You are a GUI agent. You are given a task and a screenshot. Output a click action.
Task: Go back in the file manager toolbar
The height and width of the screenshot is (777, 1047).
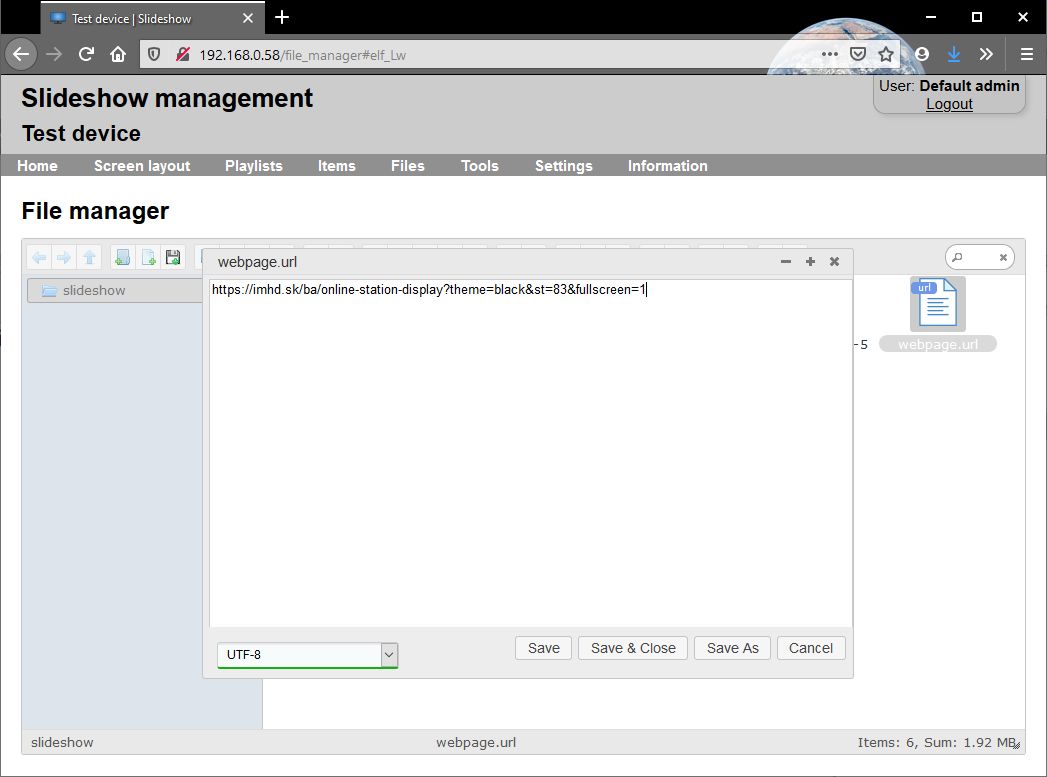point(39,258)
